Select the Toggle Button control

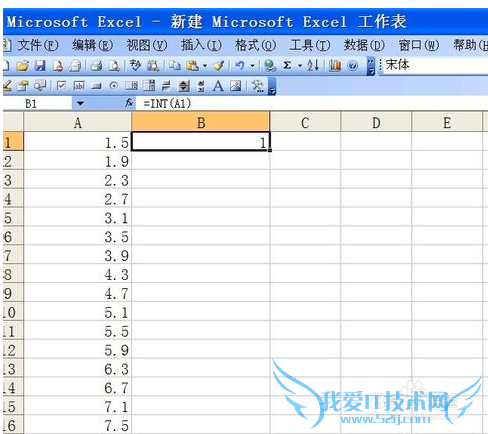coord(166,86)
